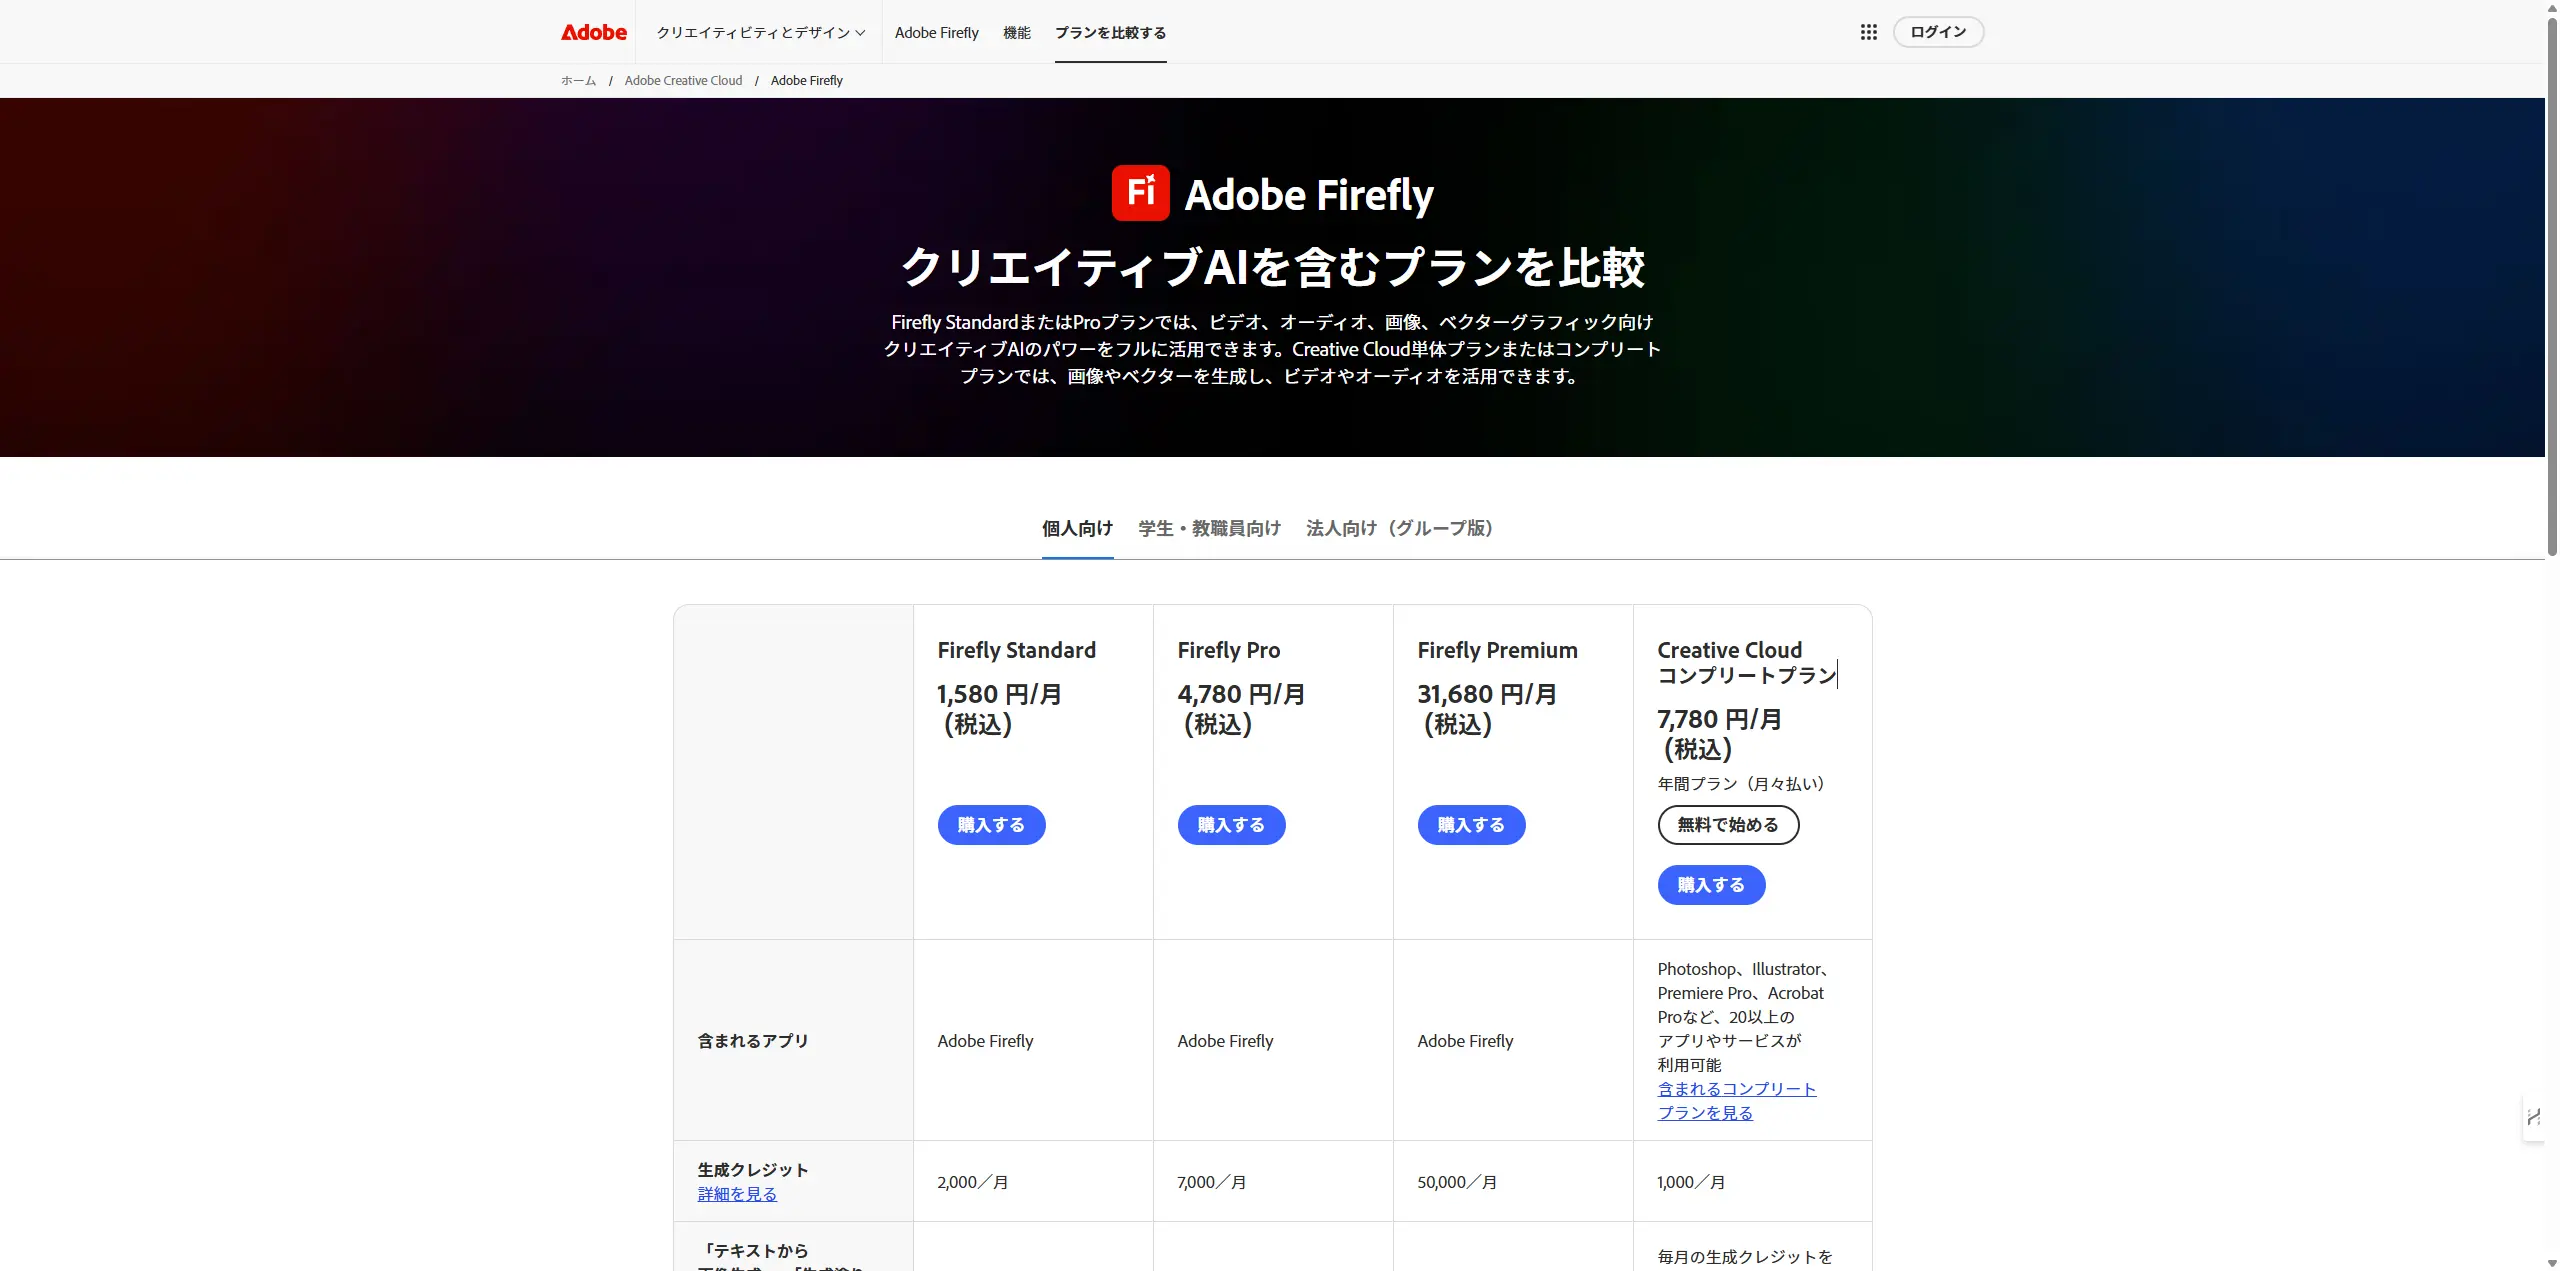
Task: Select the プランを比較する nav item
Action: (1110, 33)
